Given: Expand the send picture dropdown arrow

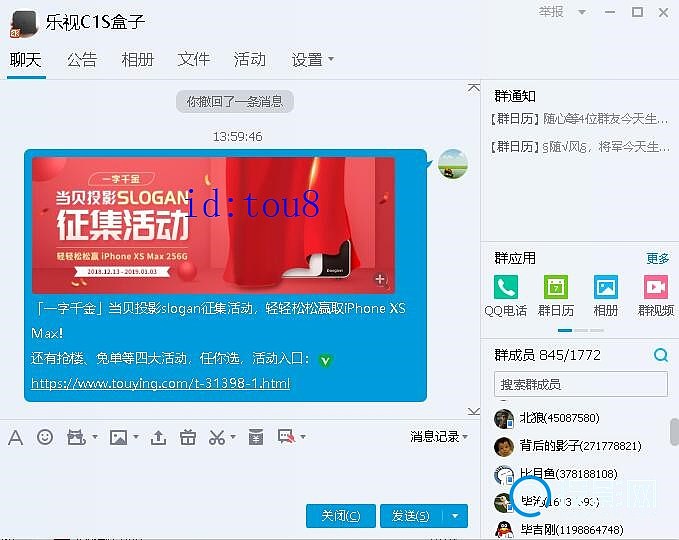Looking at the screenshot, I should click(x=136, y=437).
